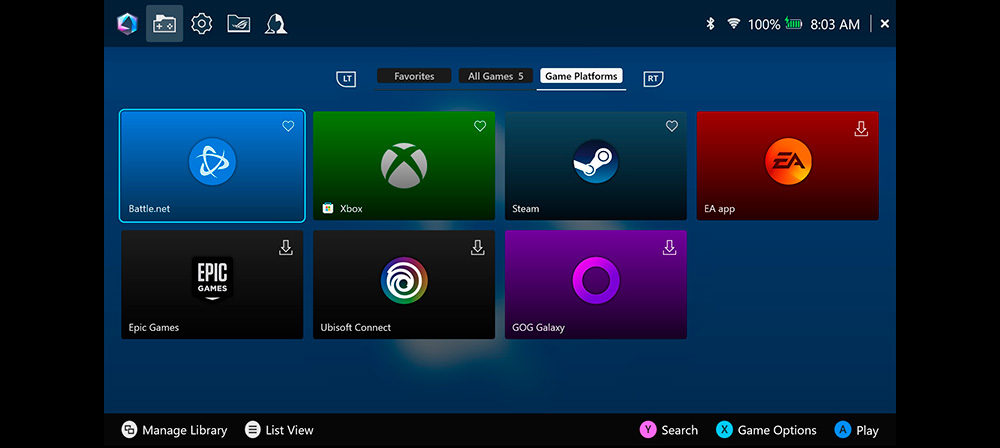
Task: Select the Game Library controller icon
Action: 165,24
